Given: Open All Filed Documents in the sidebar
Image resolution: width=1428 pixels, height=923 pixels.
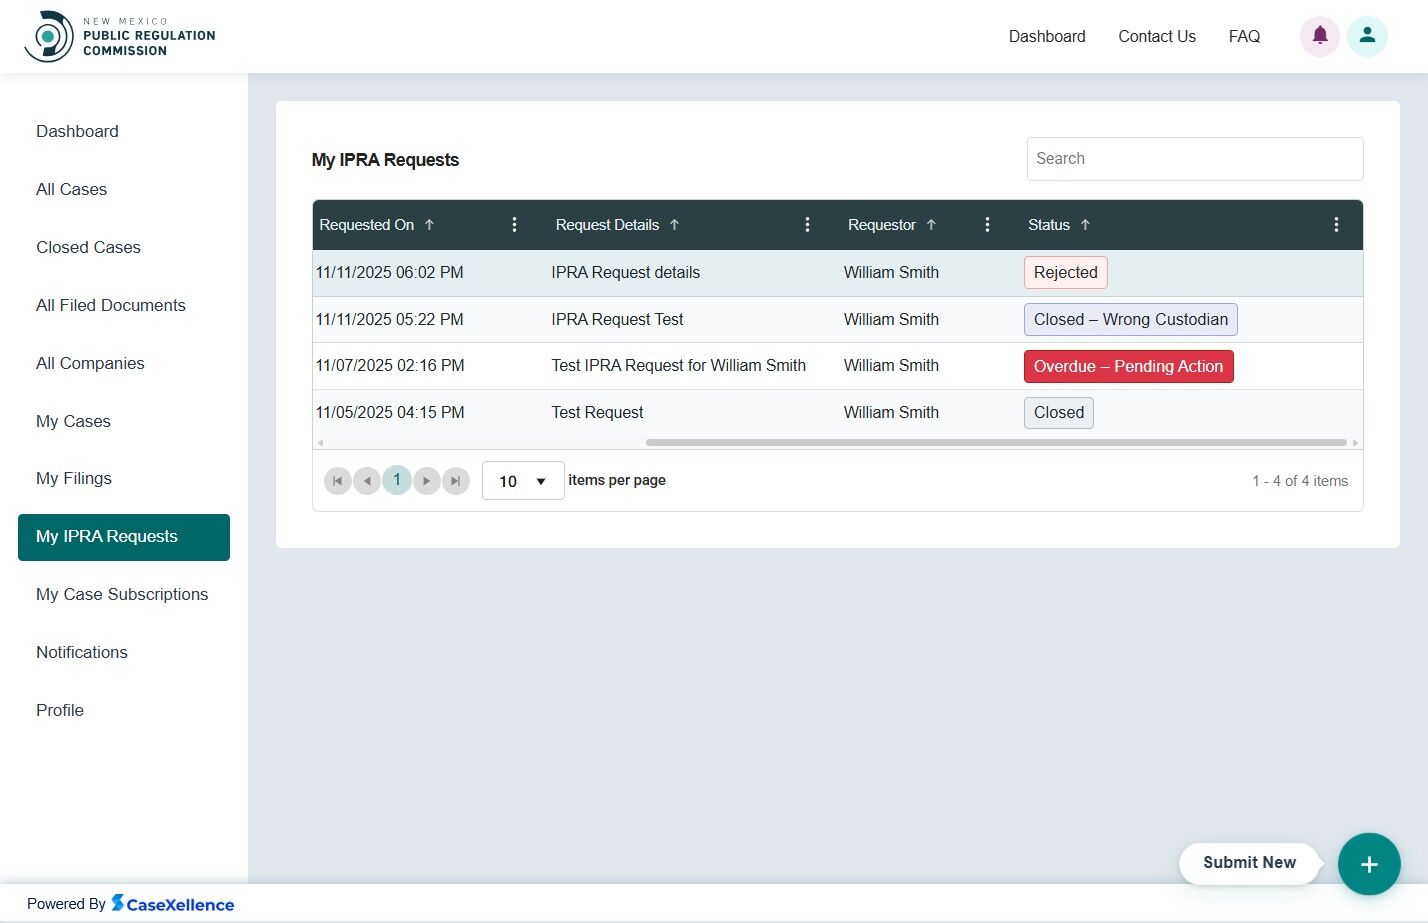Looking at the screenshot, I should click(x=111, y=305).
